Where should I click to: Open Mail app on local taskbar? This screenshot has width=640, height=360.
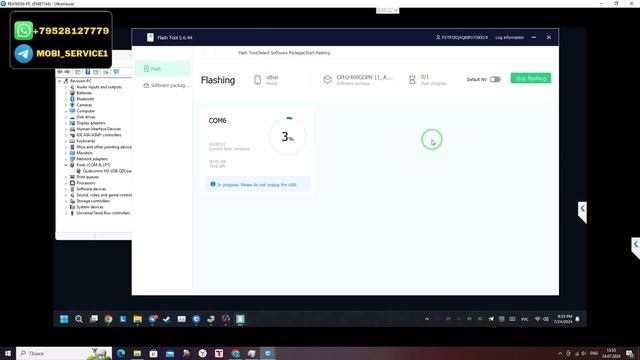coord(170,353)
